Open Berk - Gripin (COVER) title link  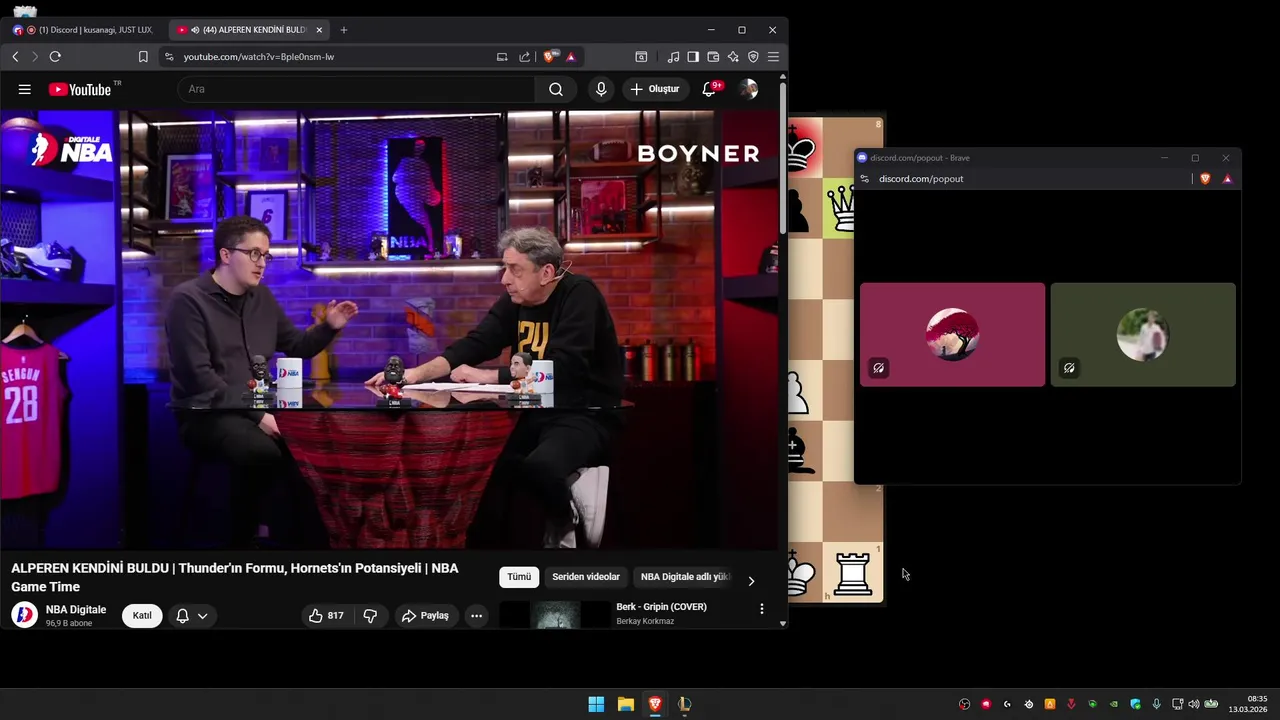[x=661, y=607]
